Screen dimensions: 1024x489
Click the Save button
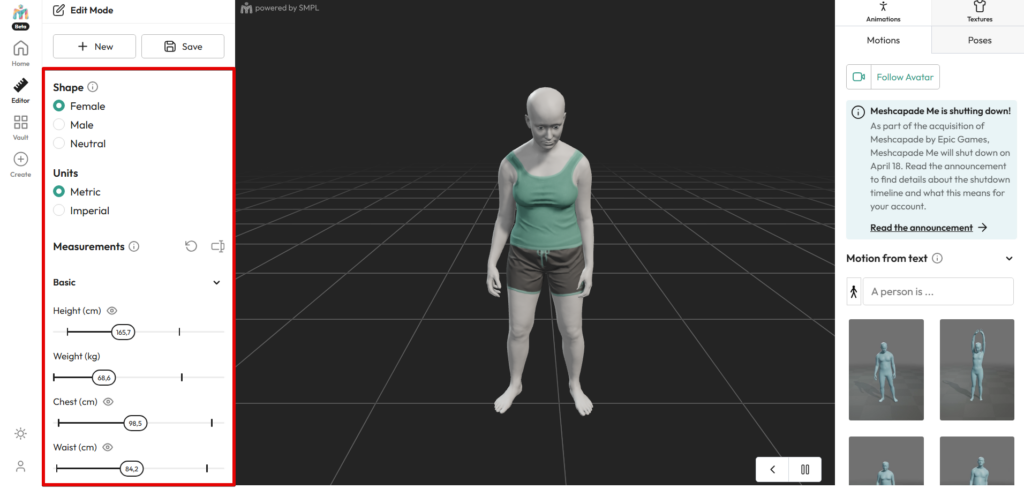(183, 46)
